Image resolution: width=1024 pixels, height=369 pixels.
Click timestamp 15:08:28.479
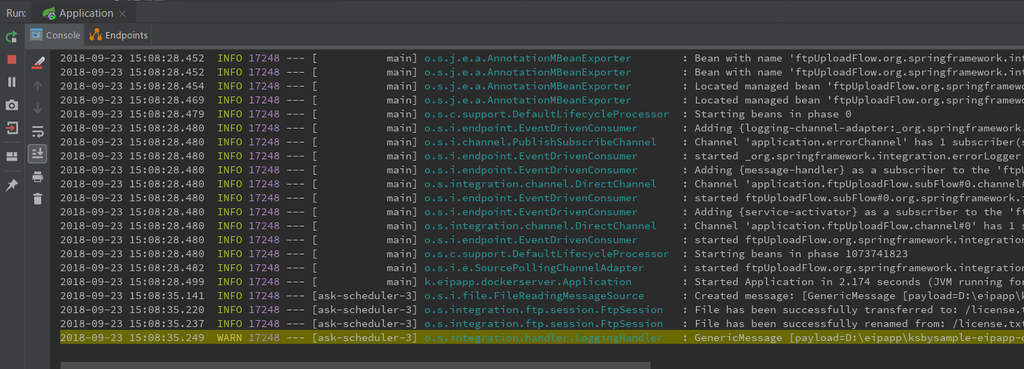168,114
